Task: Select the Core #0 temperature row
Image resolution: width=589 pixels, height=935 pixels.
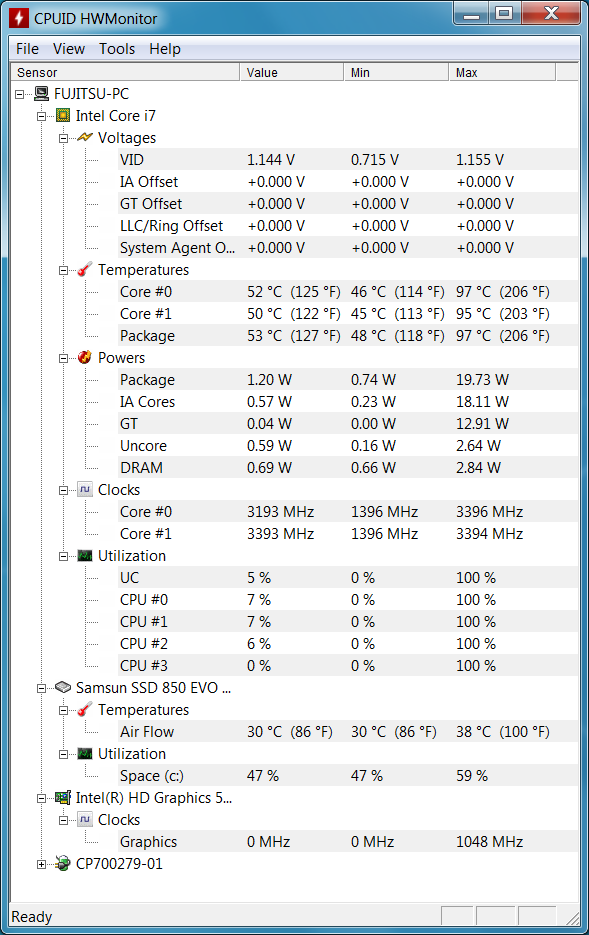Action: coord(348,292)
